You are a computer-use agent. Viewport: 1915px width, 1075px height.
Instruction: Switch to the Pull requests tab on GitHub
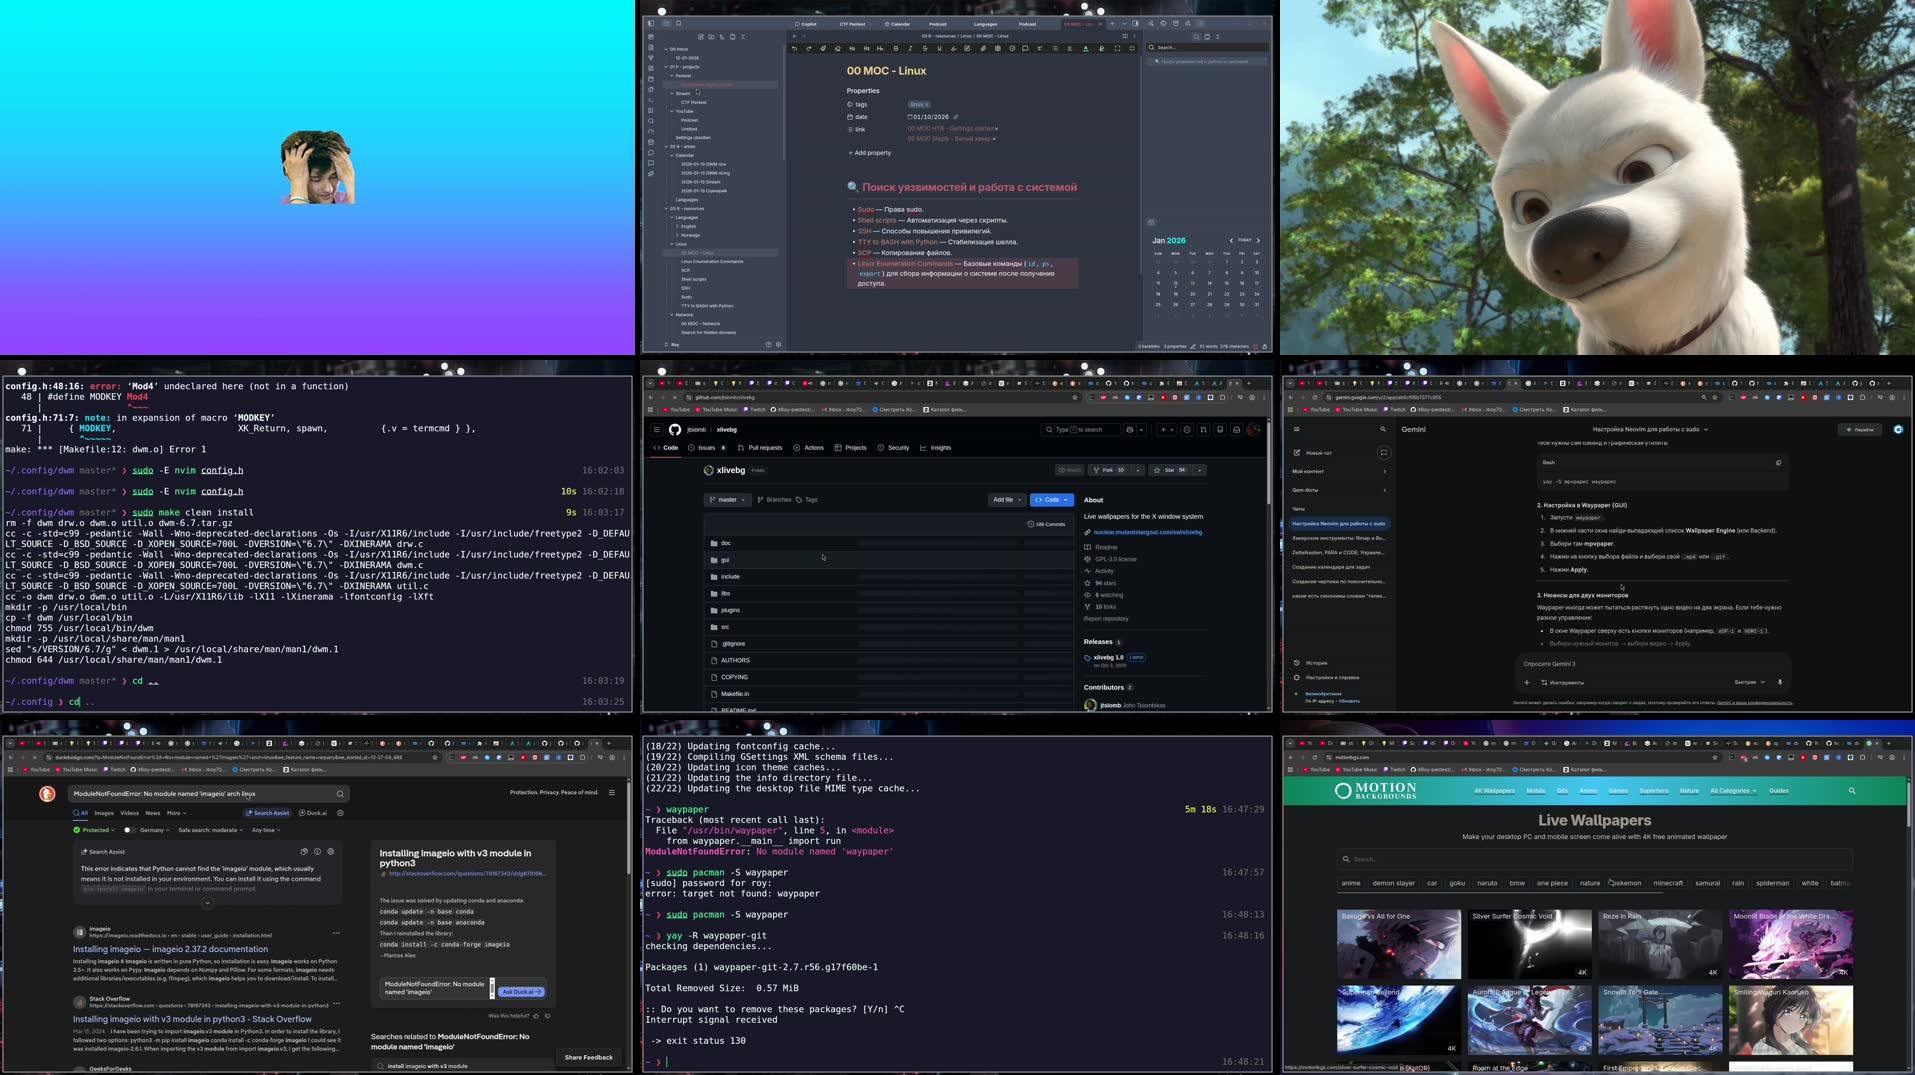point(765,448)
